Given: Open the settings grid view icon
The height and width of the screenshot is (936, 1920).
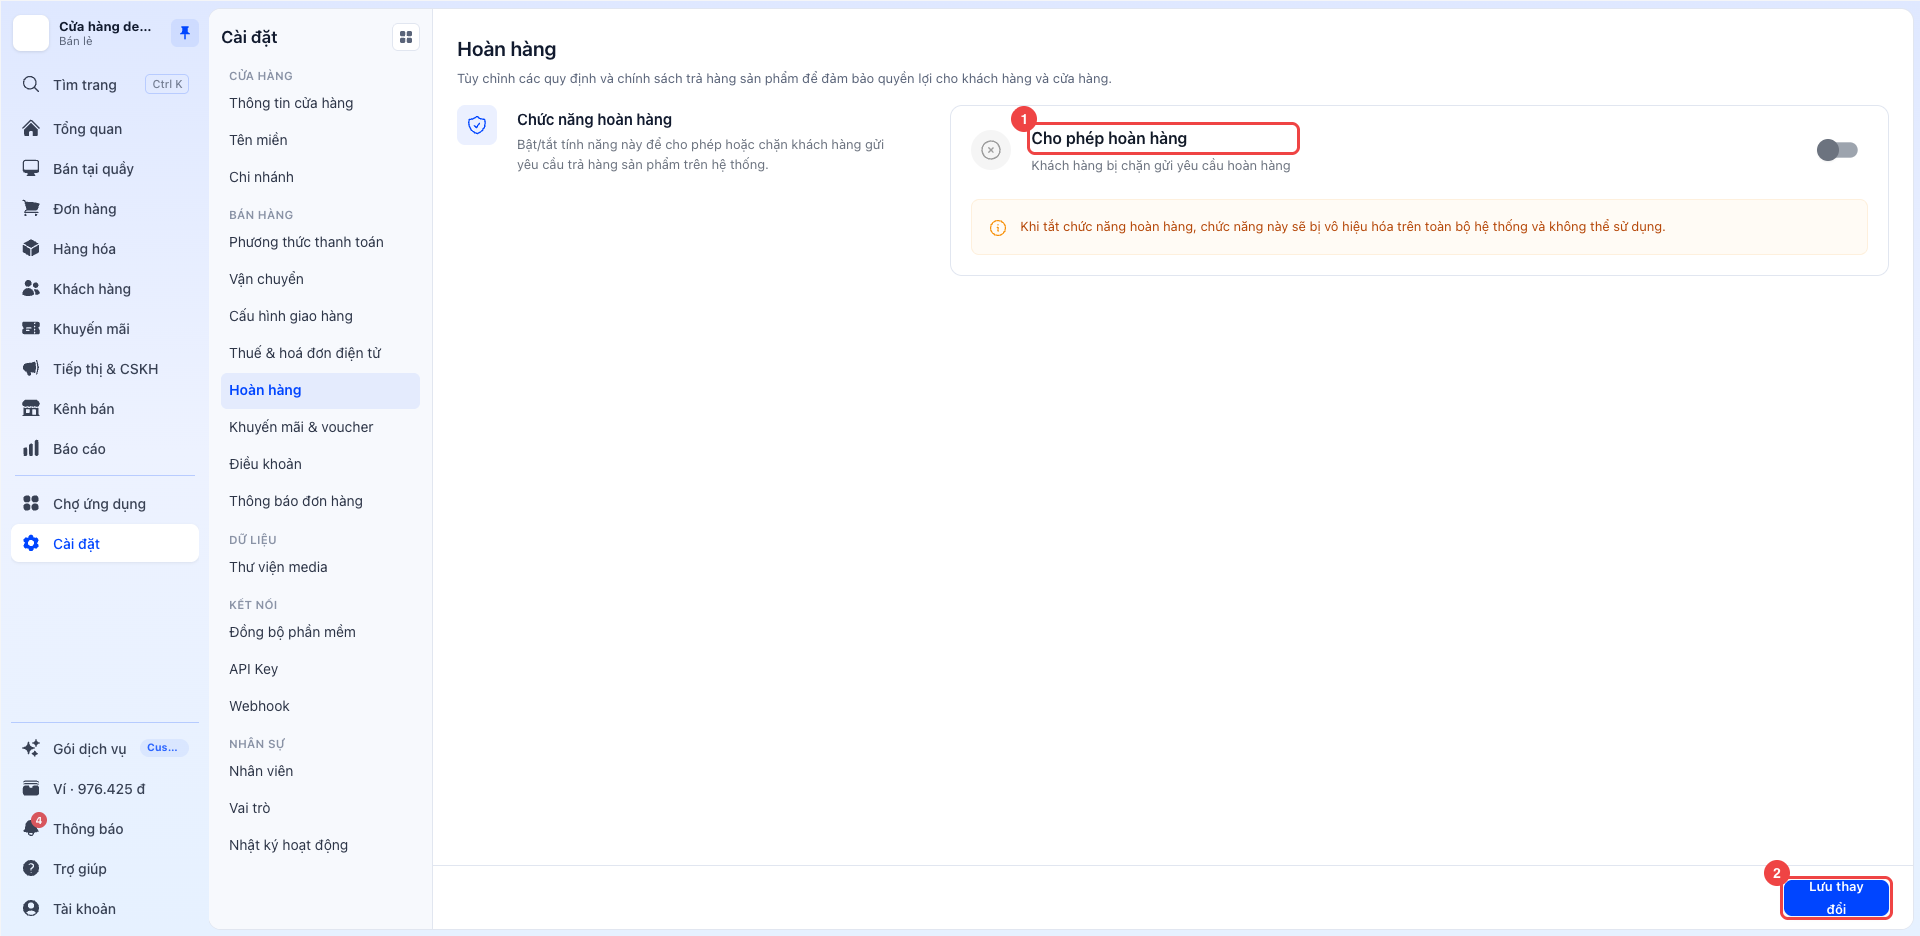Looking at the screenshot, I should 406,37.
